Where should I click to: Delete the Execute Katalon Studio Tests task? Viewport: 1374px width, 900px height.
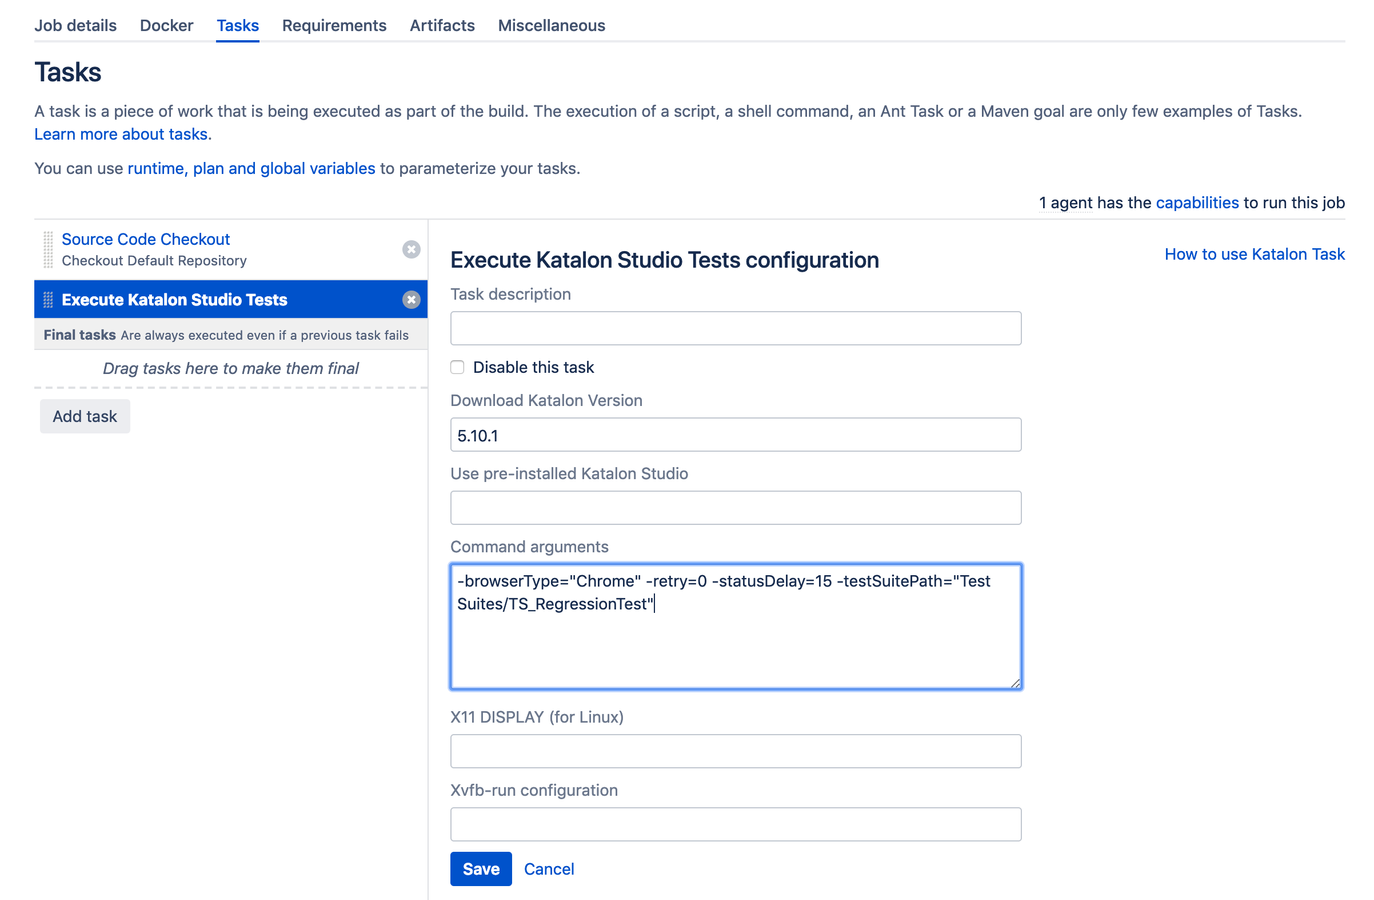pyautogui.click(x=411, y=299)
